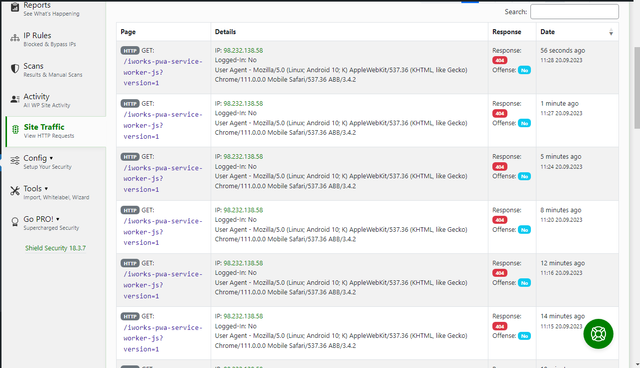Open IP link in 12 minutes ago row
Viewport: 640px width, 368px height.
tap(243, 263)
